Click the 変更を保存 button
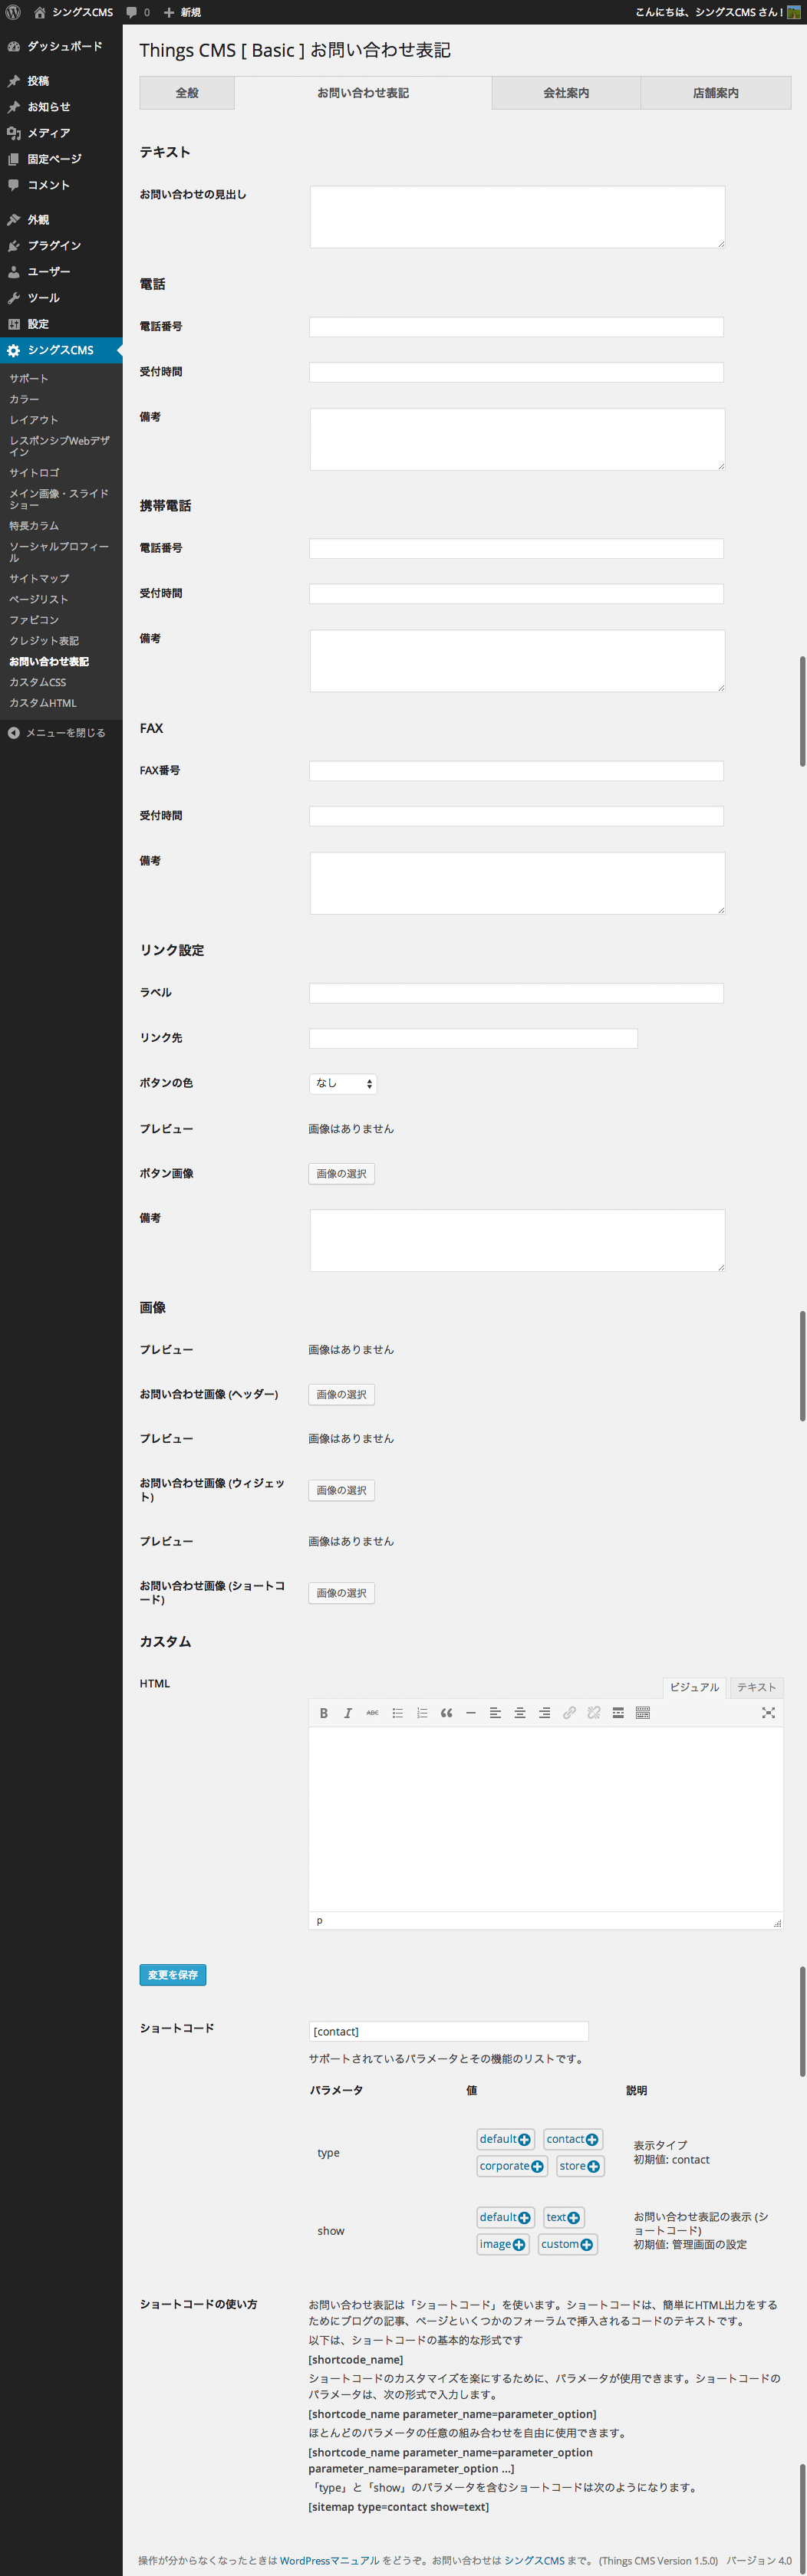807x2576 pixels. (x=173, y=1975)
